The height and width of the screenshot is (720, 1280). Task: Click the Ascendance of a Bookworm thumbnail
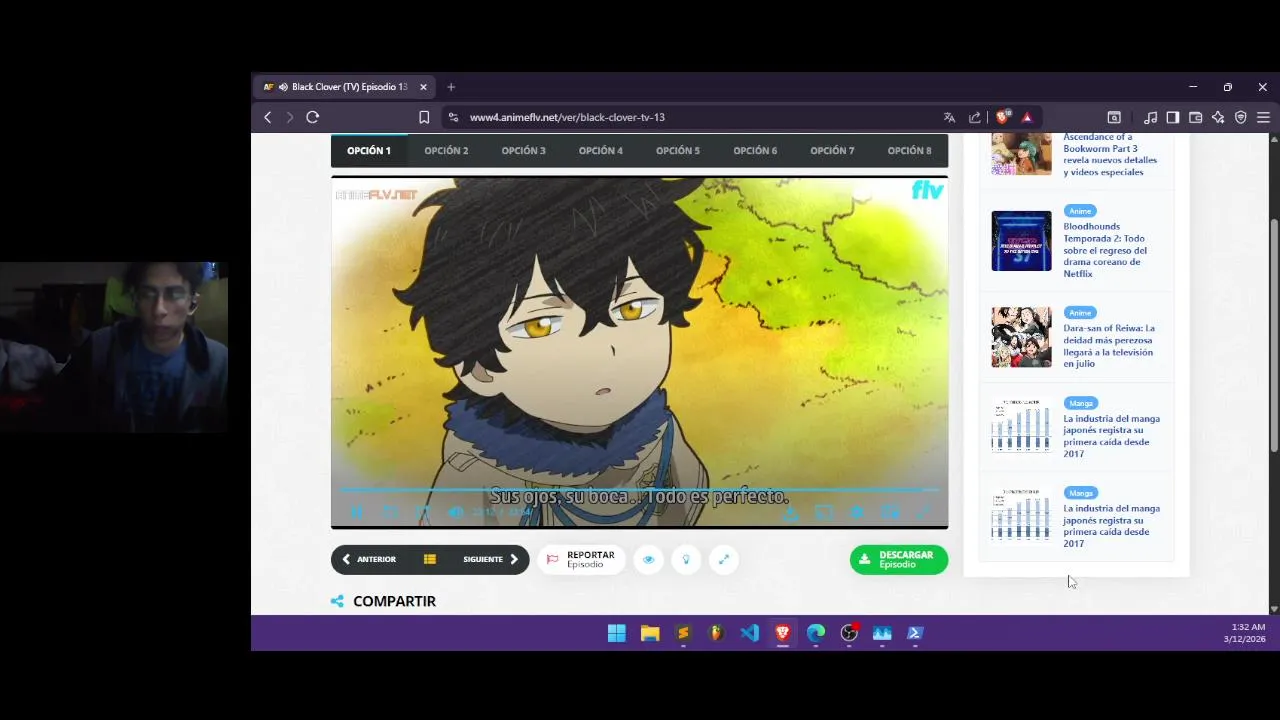pos(1021,154)
